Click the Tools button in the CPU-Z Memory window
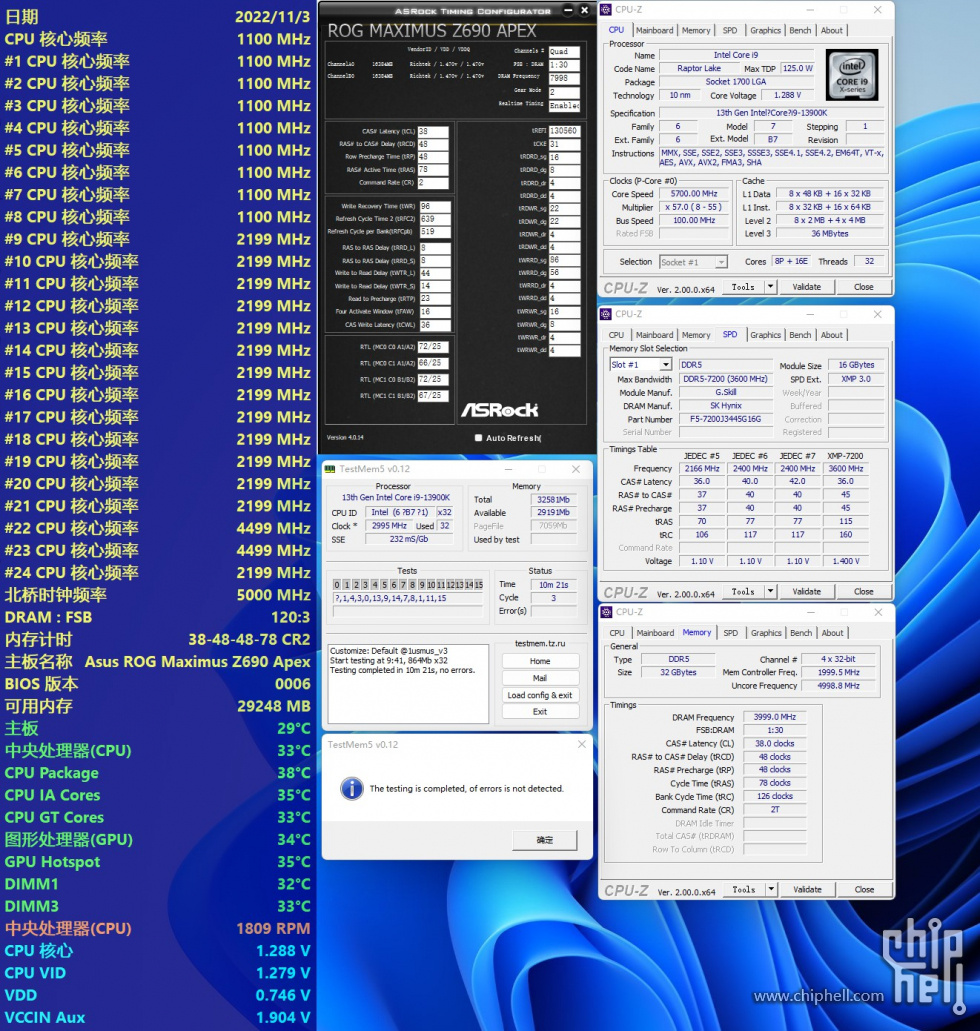 click(744, 890)
